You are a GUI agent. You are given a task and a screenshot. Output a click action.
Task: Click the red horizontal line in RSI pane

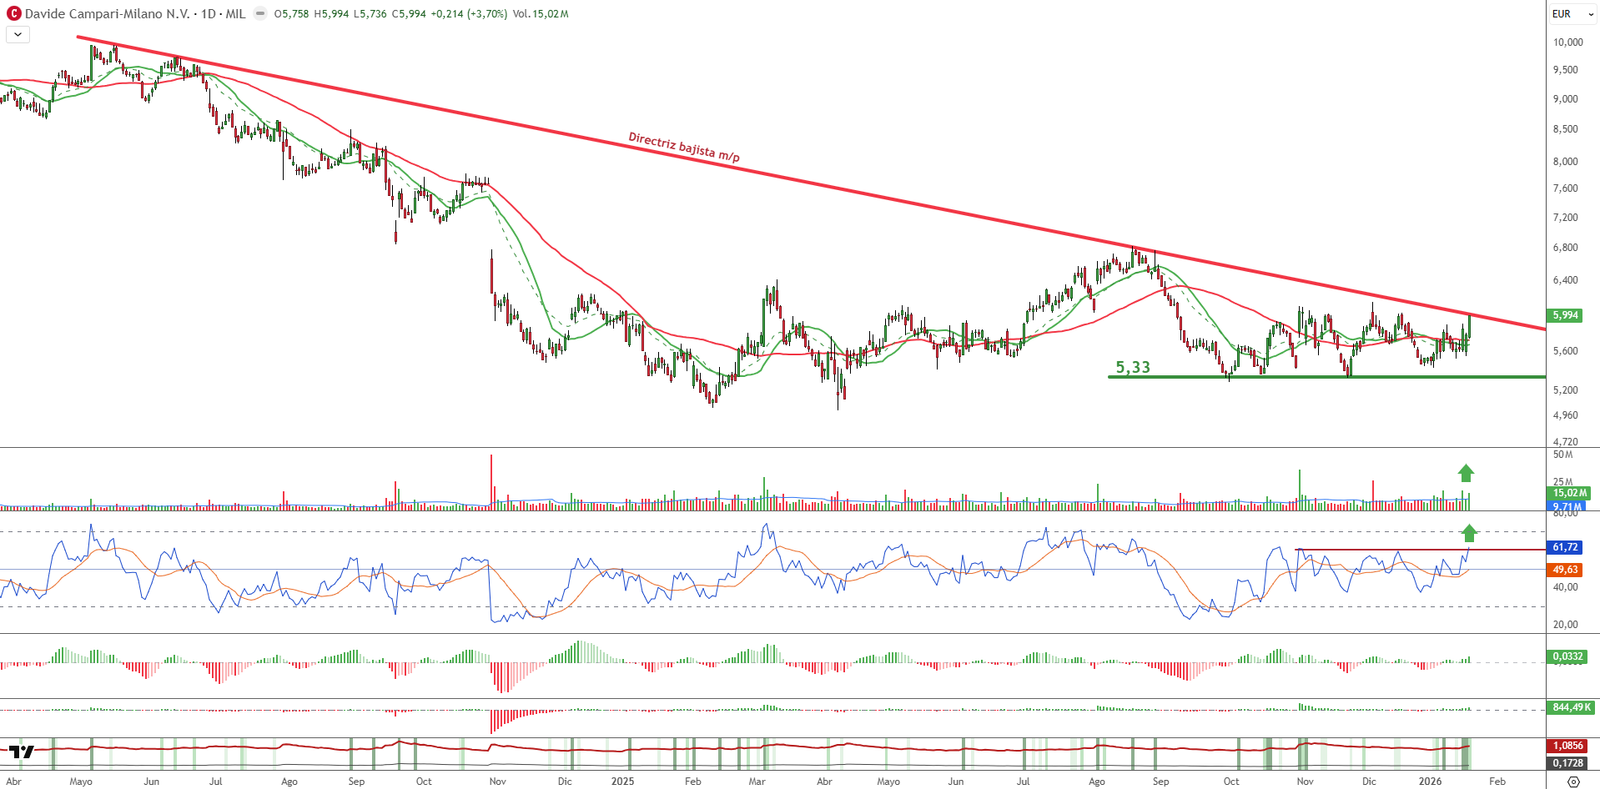[1400, 550]
